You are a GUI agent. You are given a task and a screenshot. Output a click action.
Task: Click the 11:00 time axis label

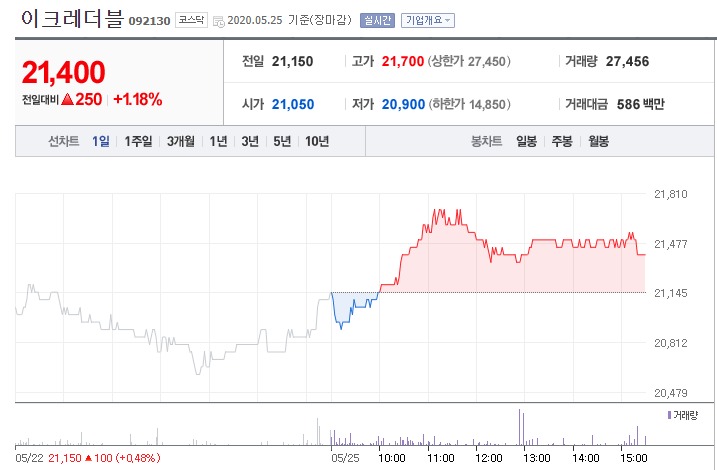(x=441, y=458)
